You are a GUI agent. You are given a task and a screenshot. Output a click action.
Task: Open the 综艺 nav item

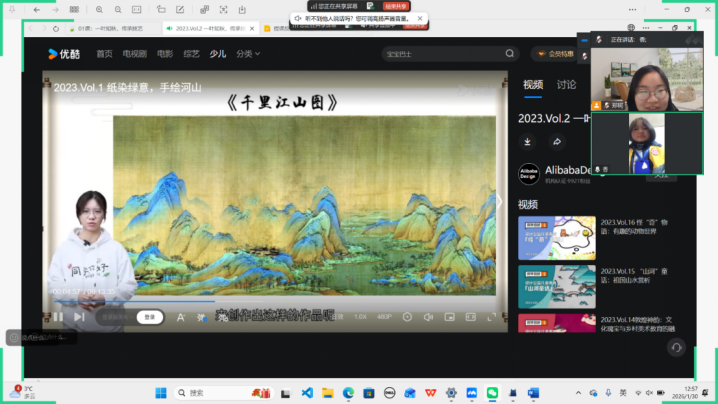pyautogui.click(x=191, y=54)
